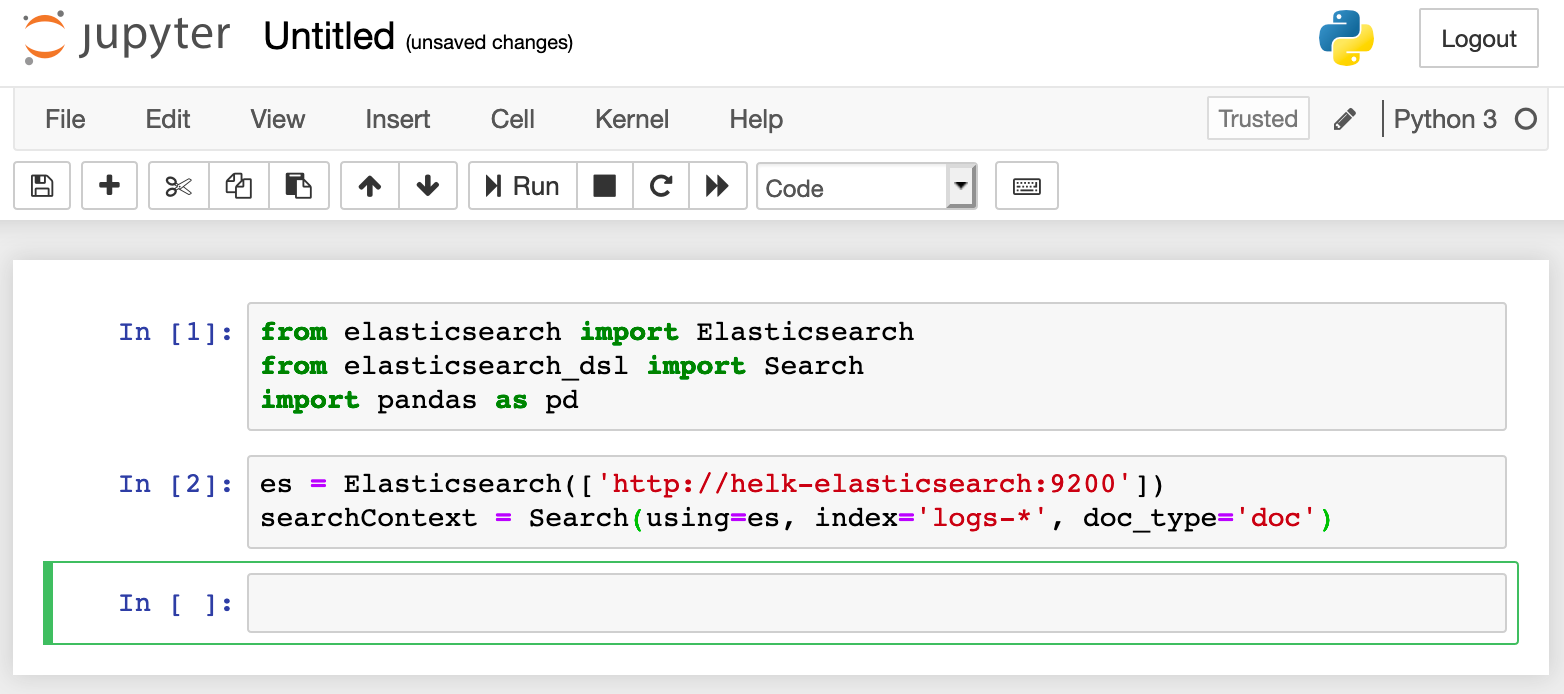Viewport: 1564px width, 694px height.
Task: Restart the kernel
Action: [x=661, y=186]
